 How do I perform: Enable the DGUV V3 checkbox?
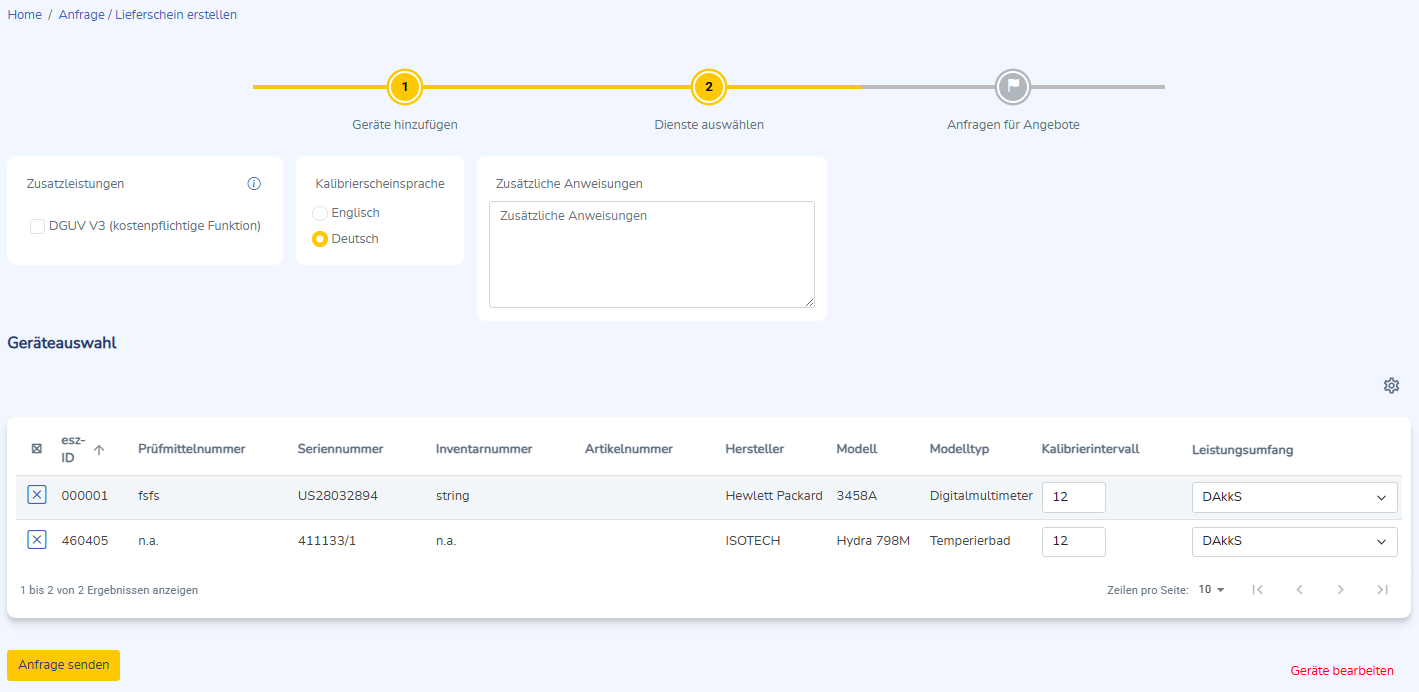coord(38,227)
